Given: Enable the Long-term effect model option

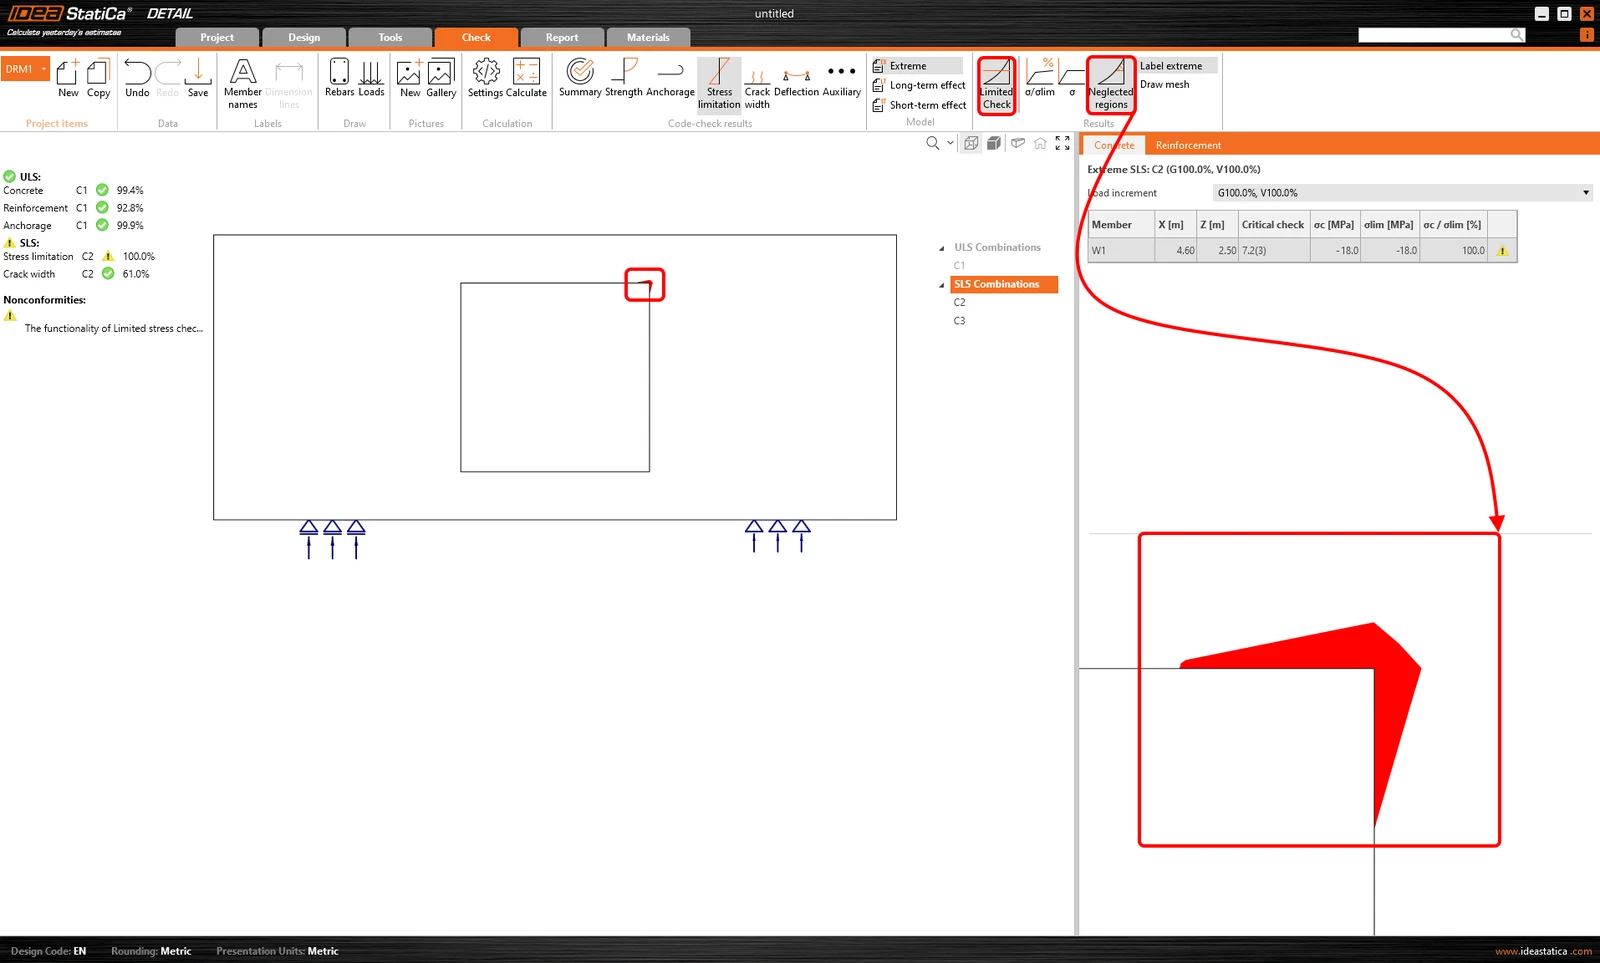Looking at the screenshot, I should tap(918, 85).
